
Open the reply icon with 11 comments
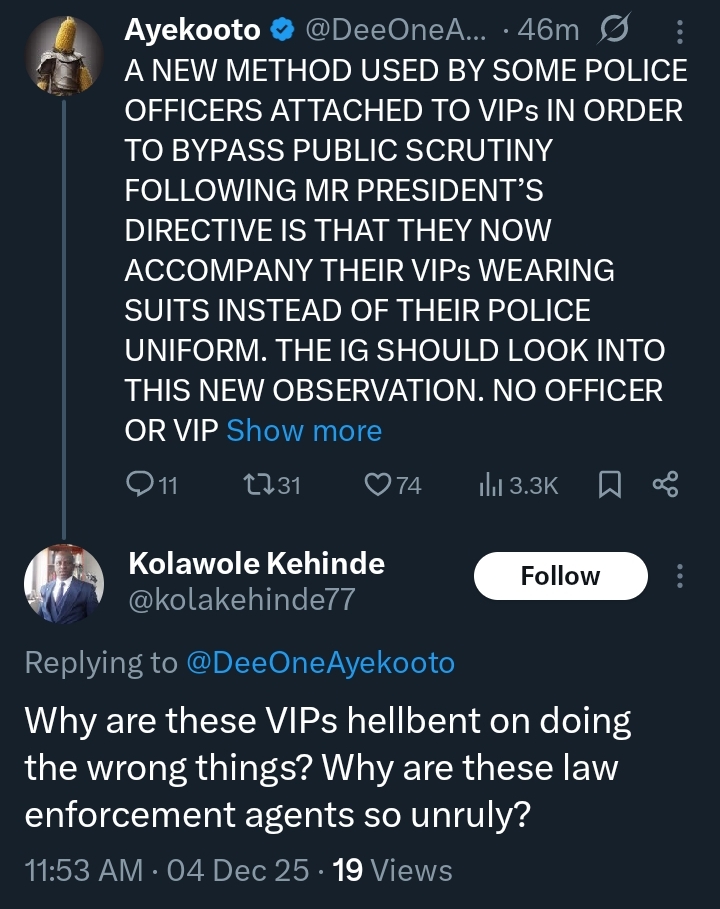coord(137,485)
